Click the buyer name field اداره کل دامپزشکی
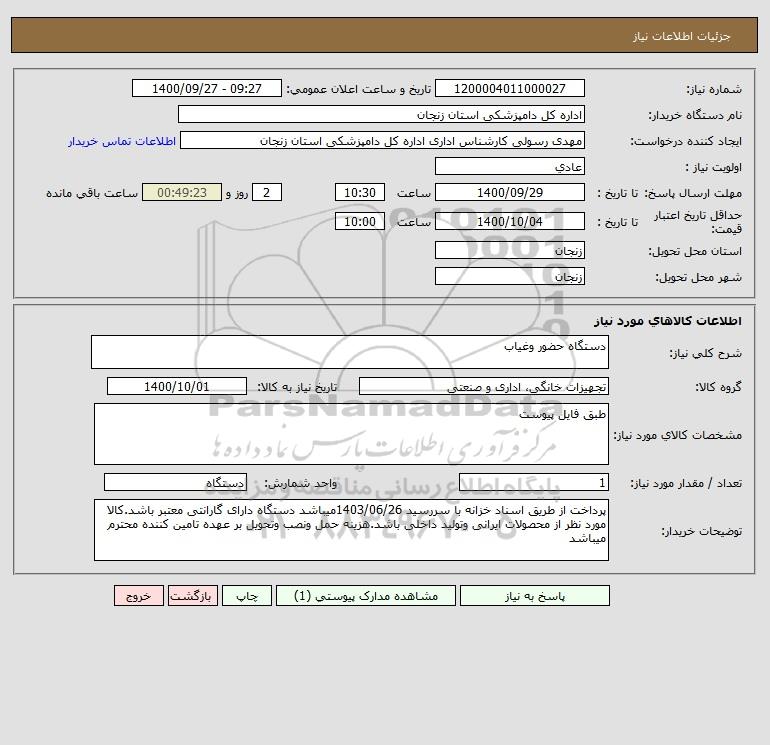Image resolution: width=770 pixels, height=745 pixels. click(x=381, y=114)
